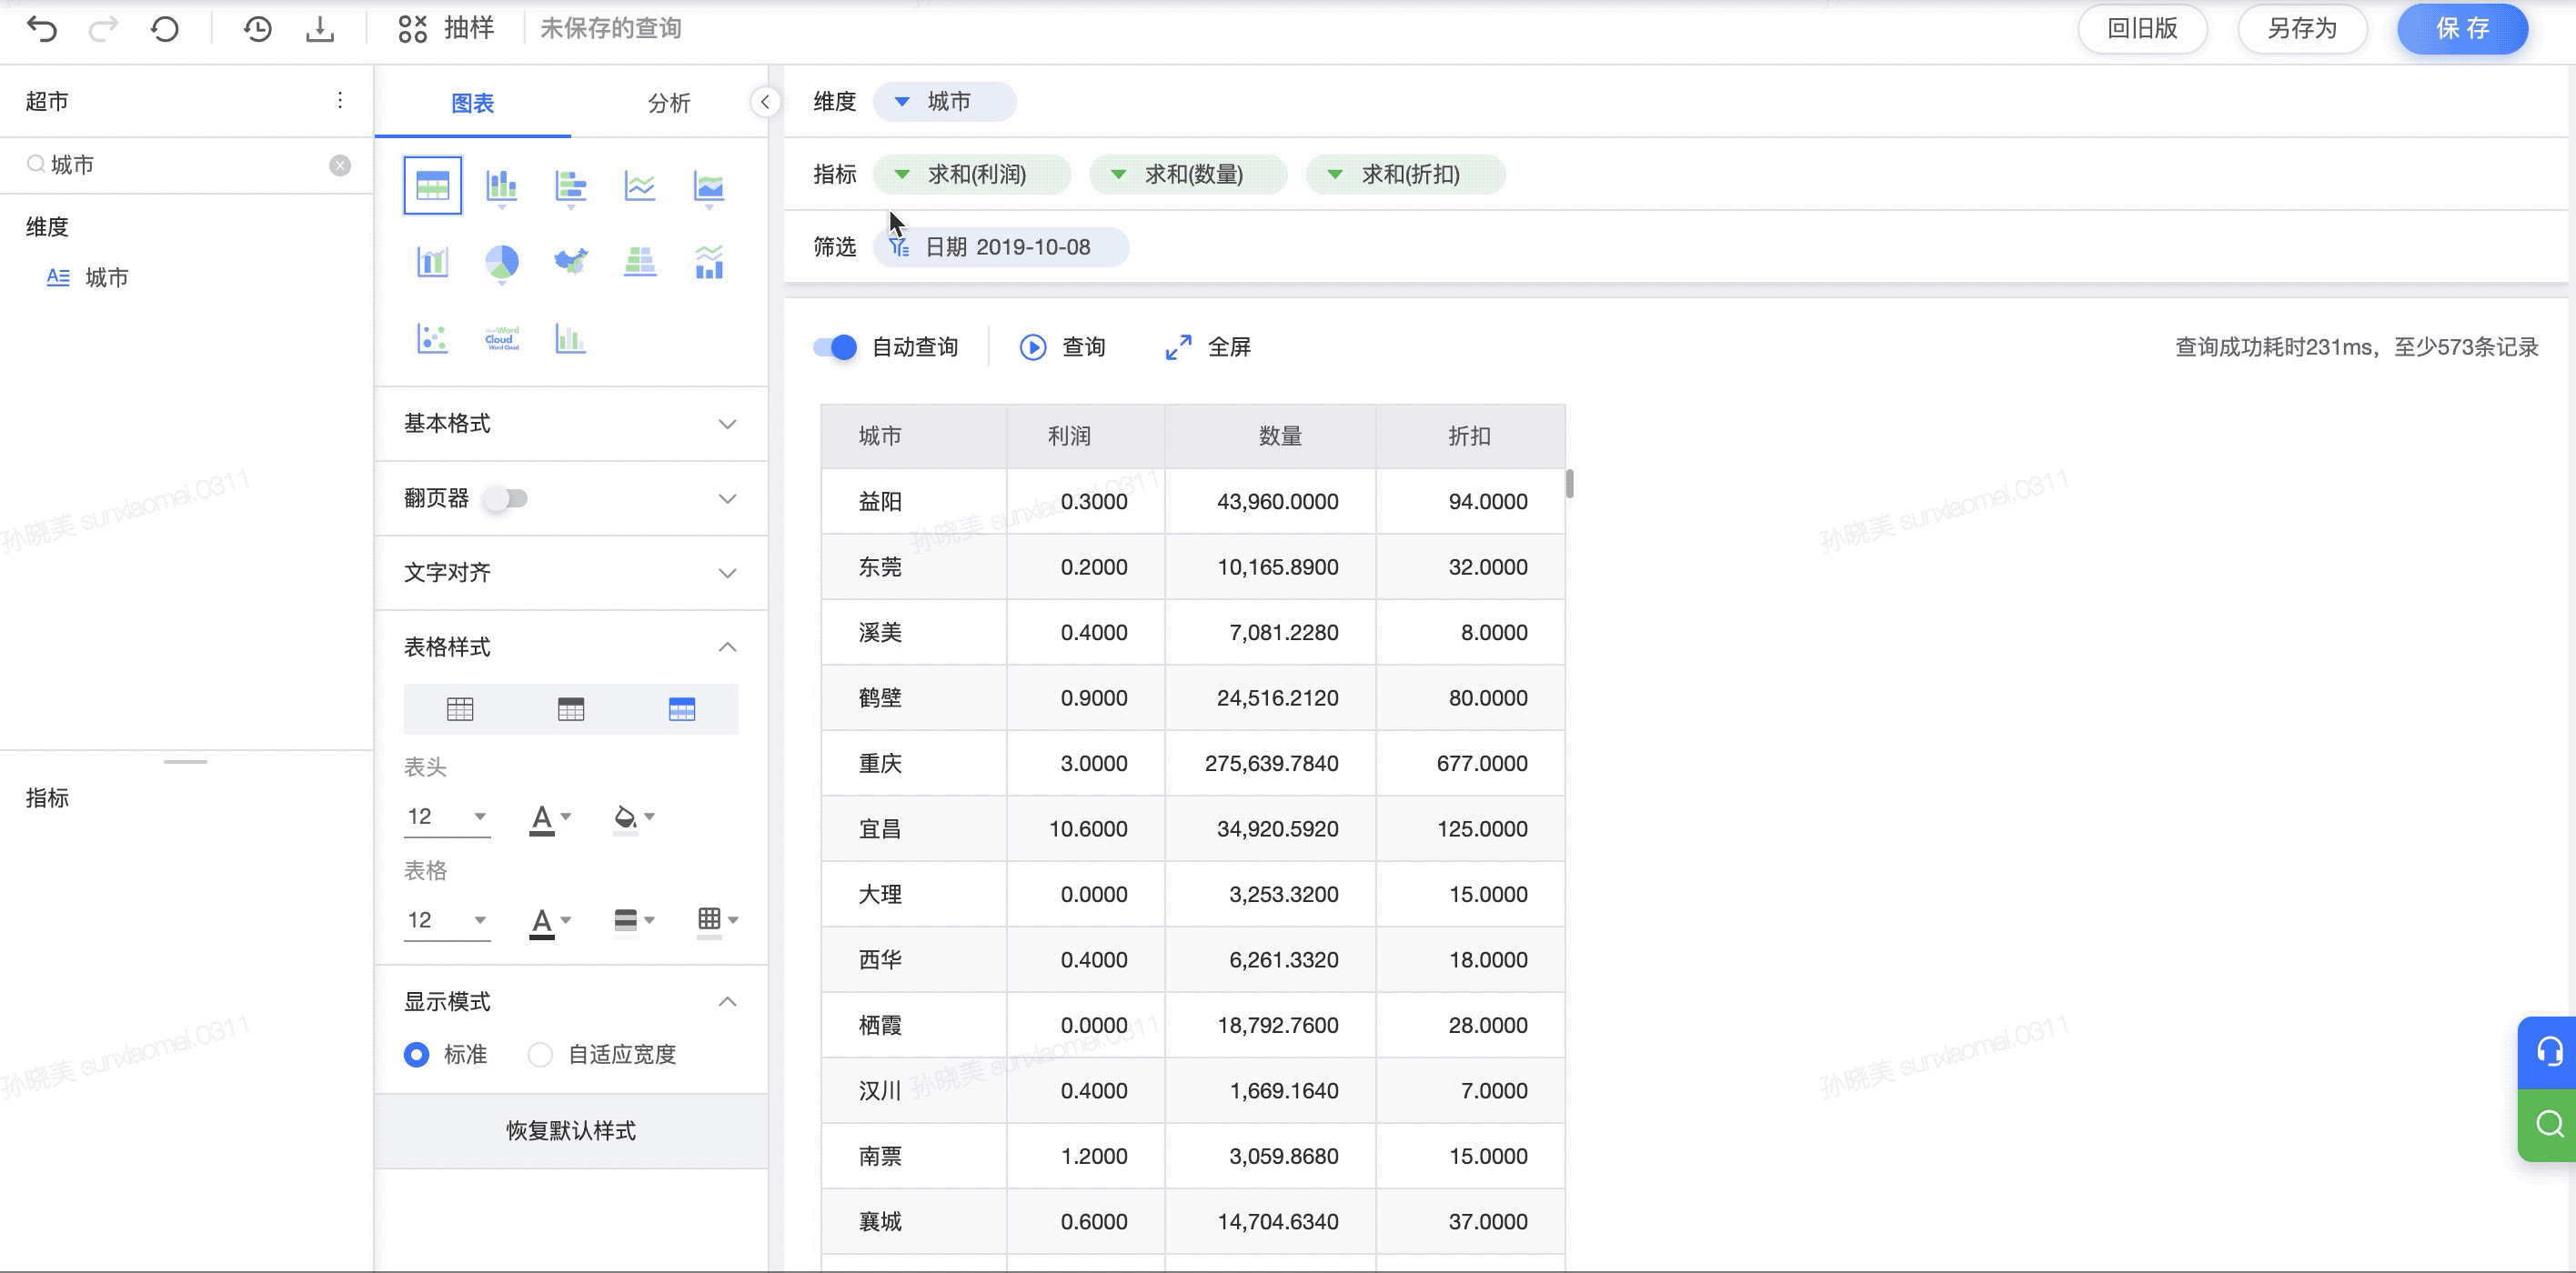This screenshot has width=2576, height=1273.
Task: Select the 自适应宽度 radio button
Action: coord(540,1055)
